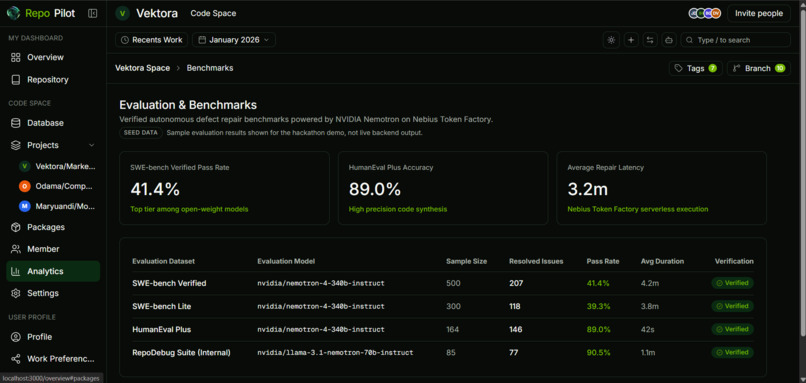The height and width of the screenshot is (383, 806).
Task: Click the blue Maryuandi project avatar
Action: [25, 206]
